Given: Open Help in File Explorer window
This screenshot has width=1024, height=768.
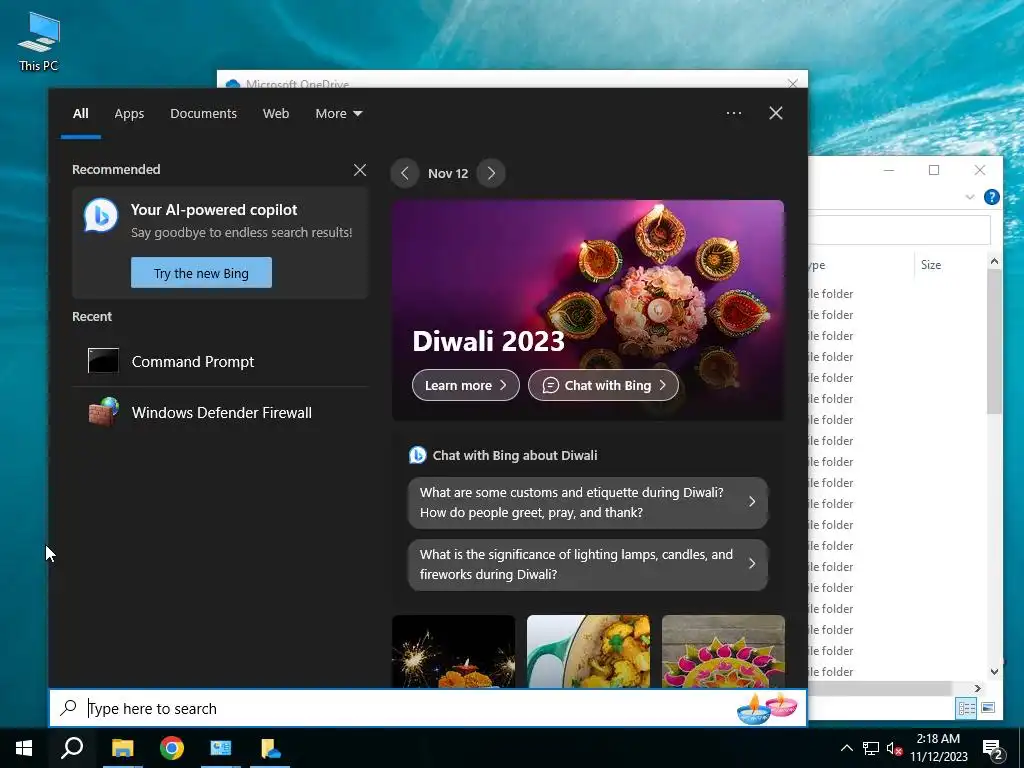Looking at the screenshot, I should (991, 197).
